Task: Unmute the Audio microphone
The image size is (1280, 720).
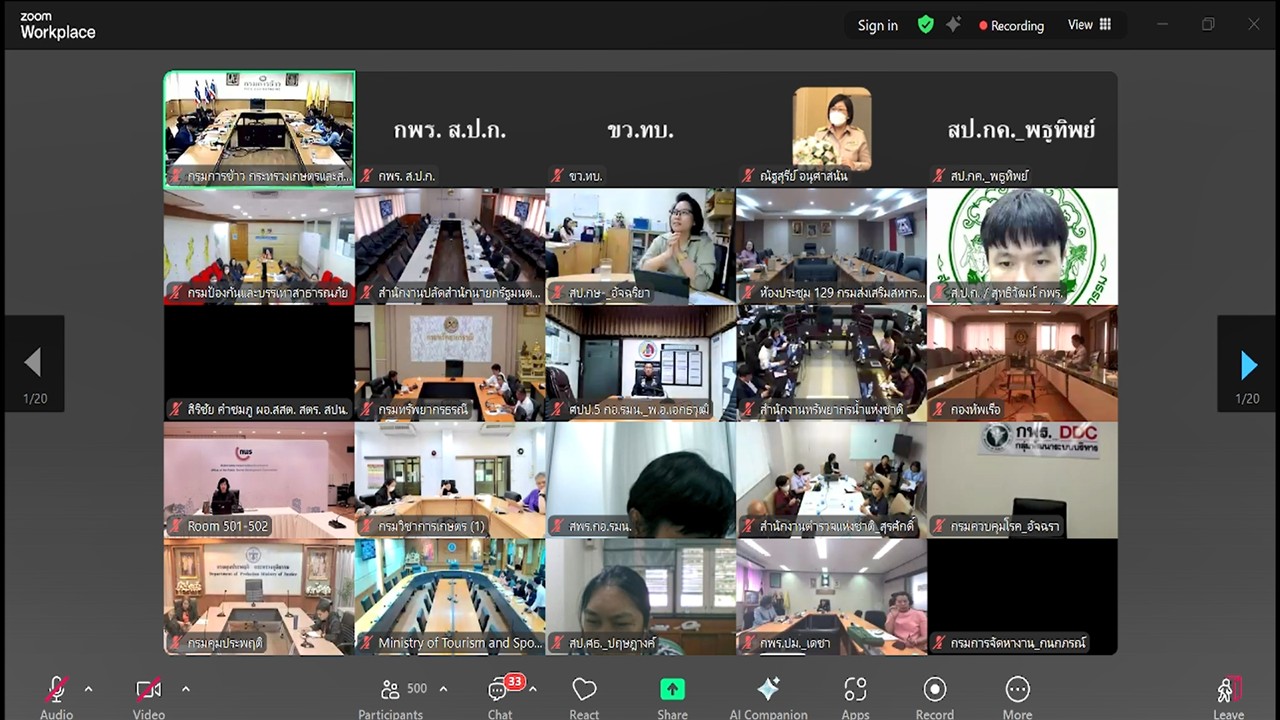Action: (56, 690)
